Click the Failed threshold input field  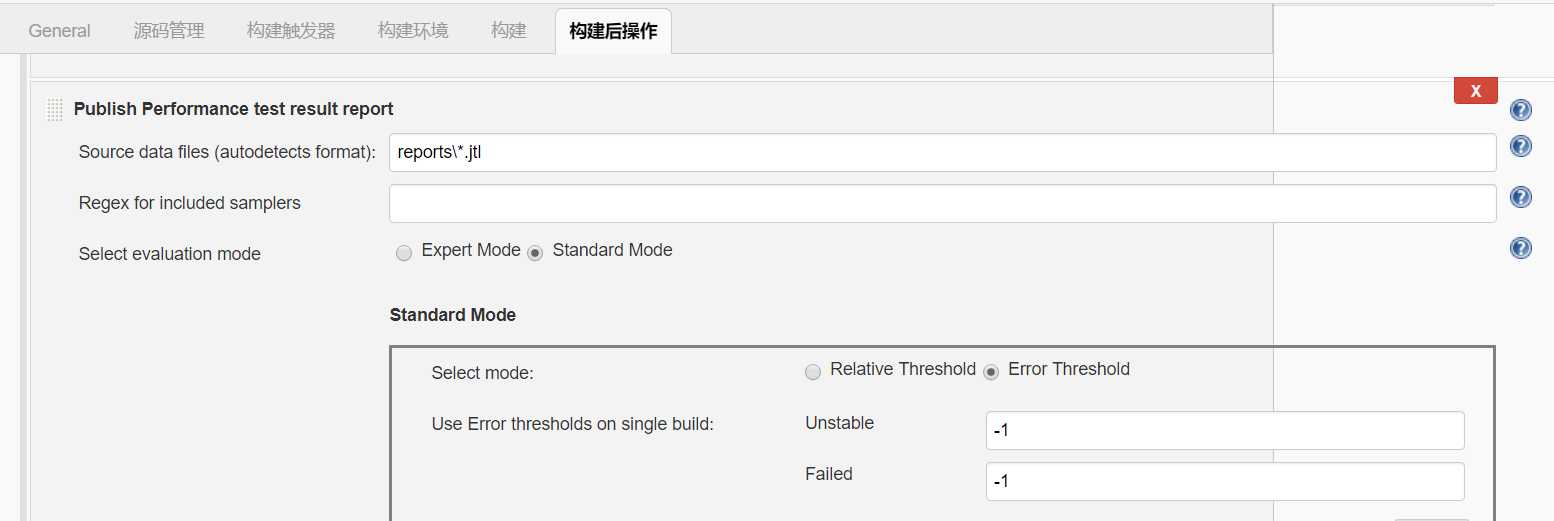coord(1224,481)
